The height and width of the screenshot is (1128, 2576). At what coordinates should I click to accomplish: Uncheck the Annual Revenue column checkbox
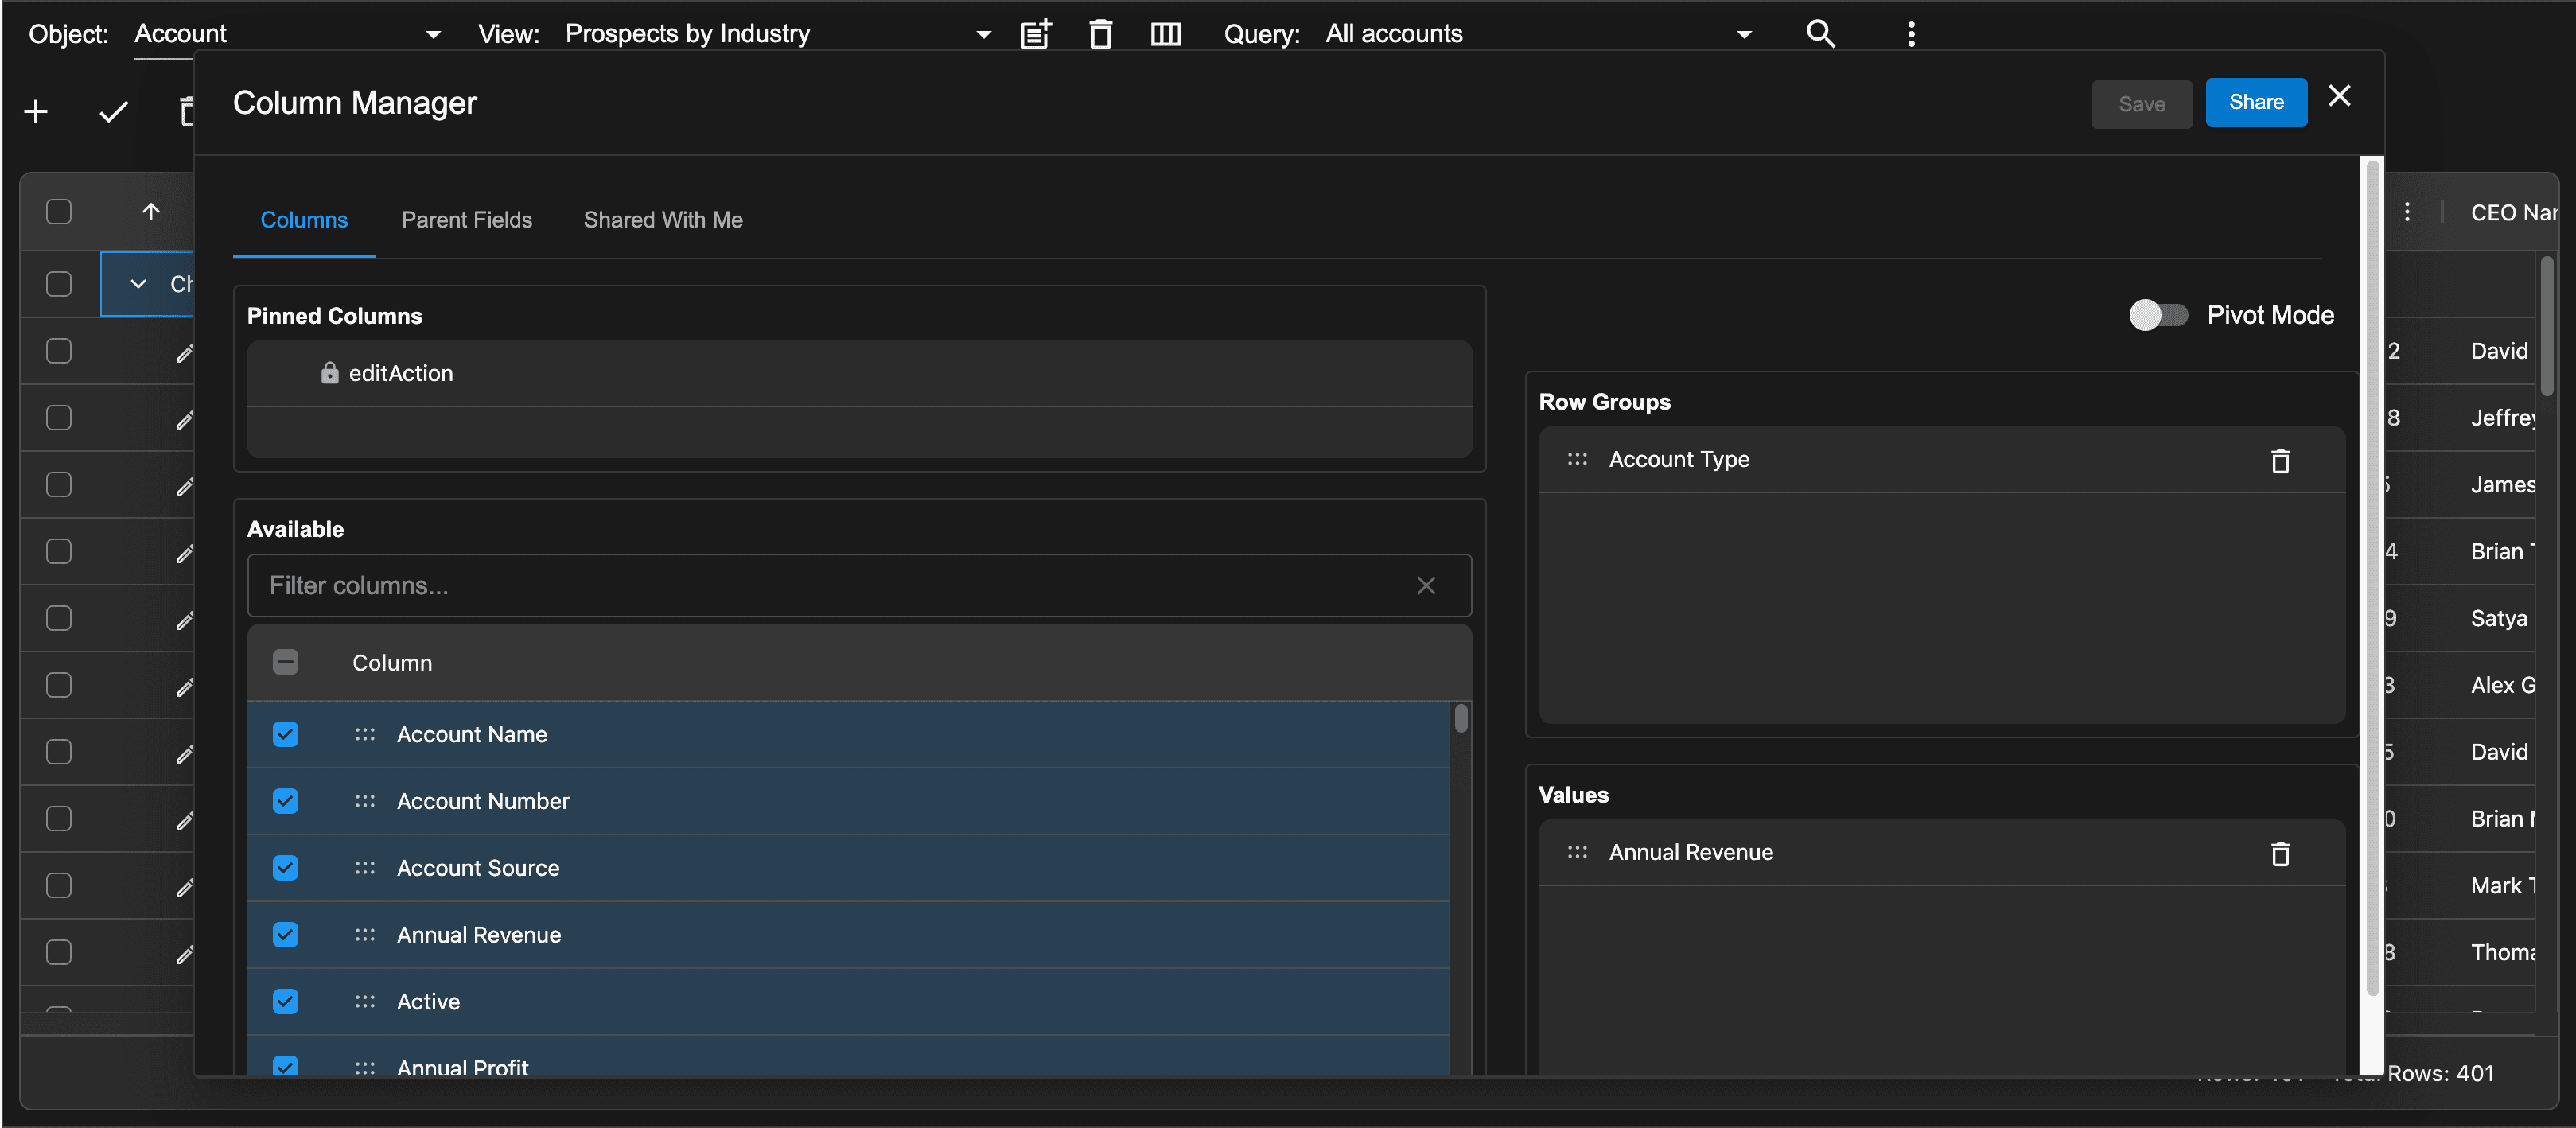(x=285, y=934)
